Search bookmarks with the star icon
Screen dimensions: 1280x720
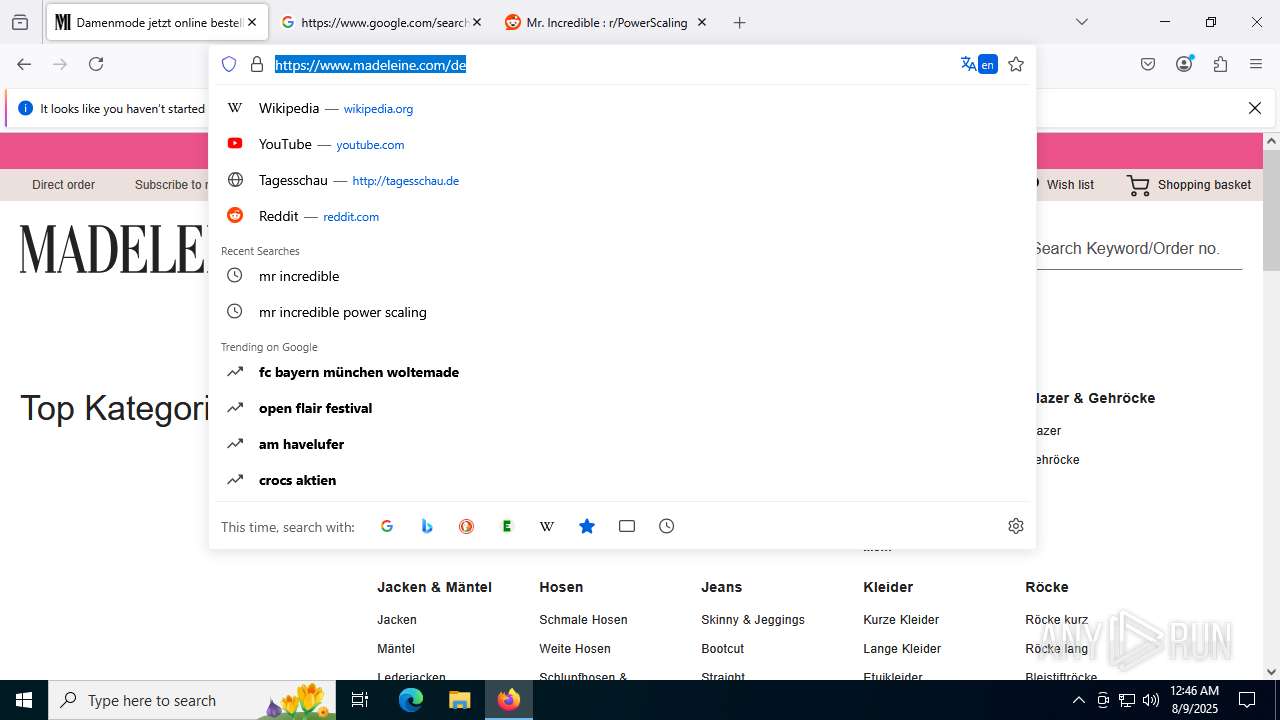tap(587, 526)
